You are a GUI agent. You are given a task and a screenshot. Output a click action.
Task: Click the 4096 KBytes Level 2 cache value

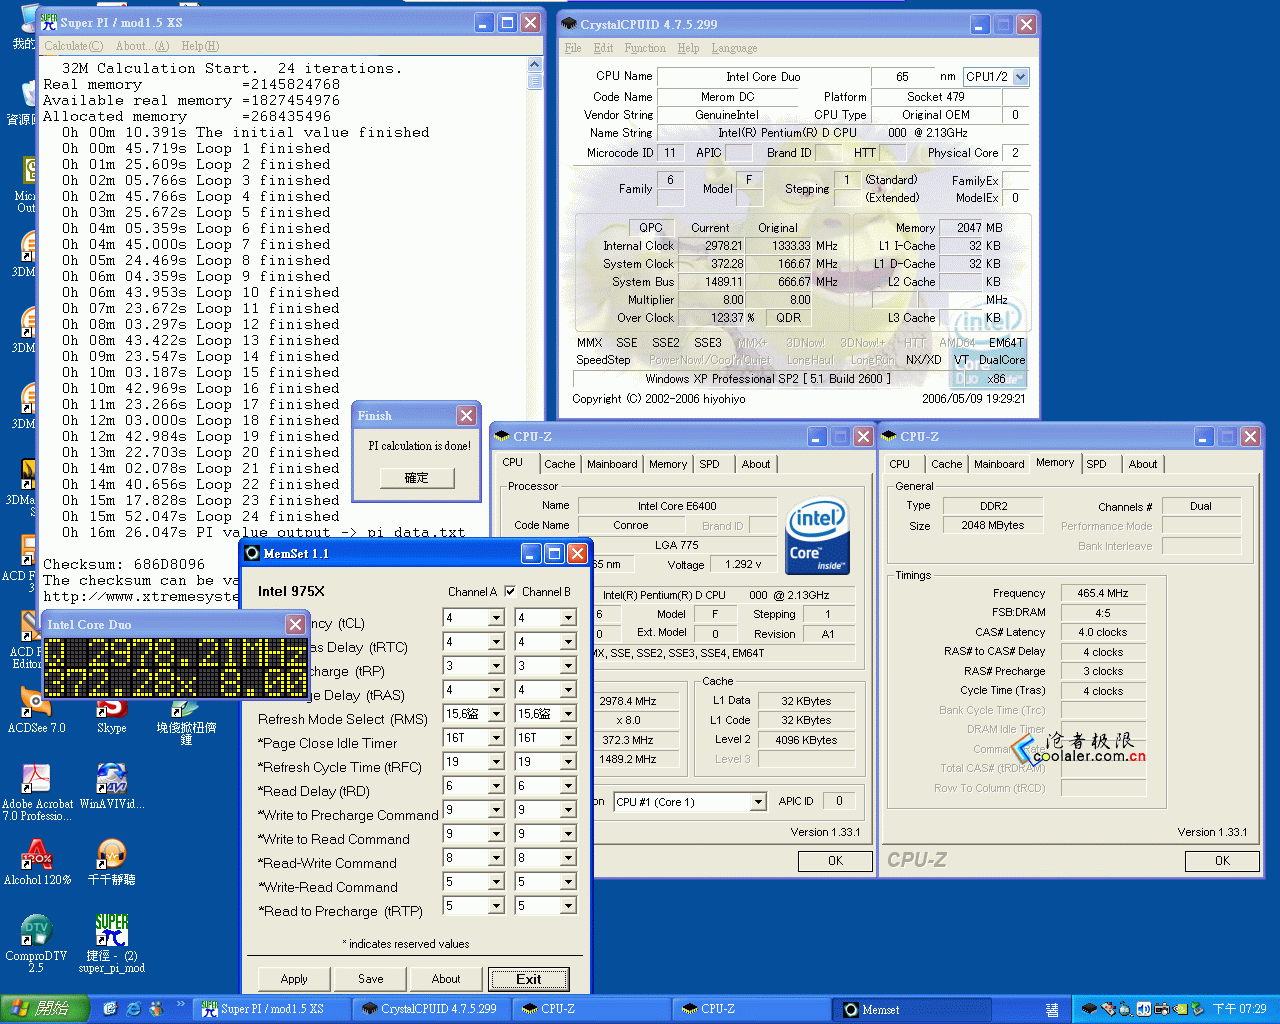click(806, 740)
